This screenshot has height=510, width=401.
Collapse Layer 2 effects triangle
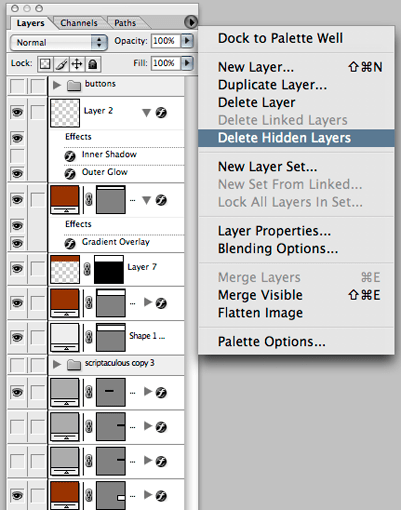(146, 113)
